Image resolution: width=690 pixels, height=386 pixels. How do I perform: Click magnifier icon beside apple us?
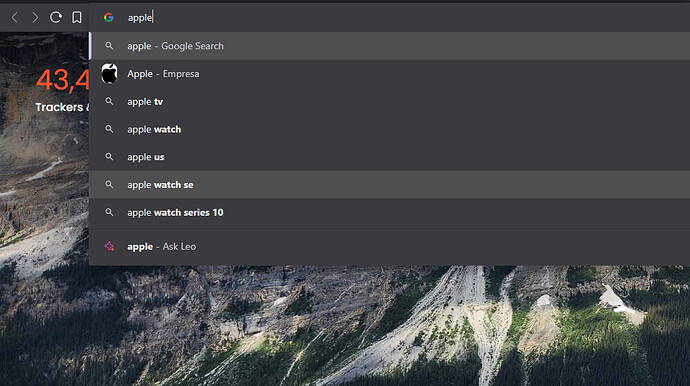[109, 157]
